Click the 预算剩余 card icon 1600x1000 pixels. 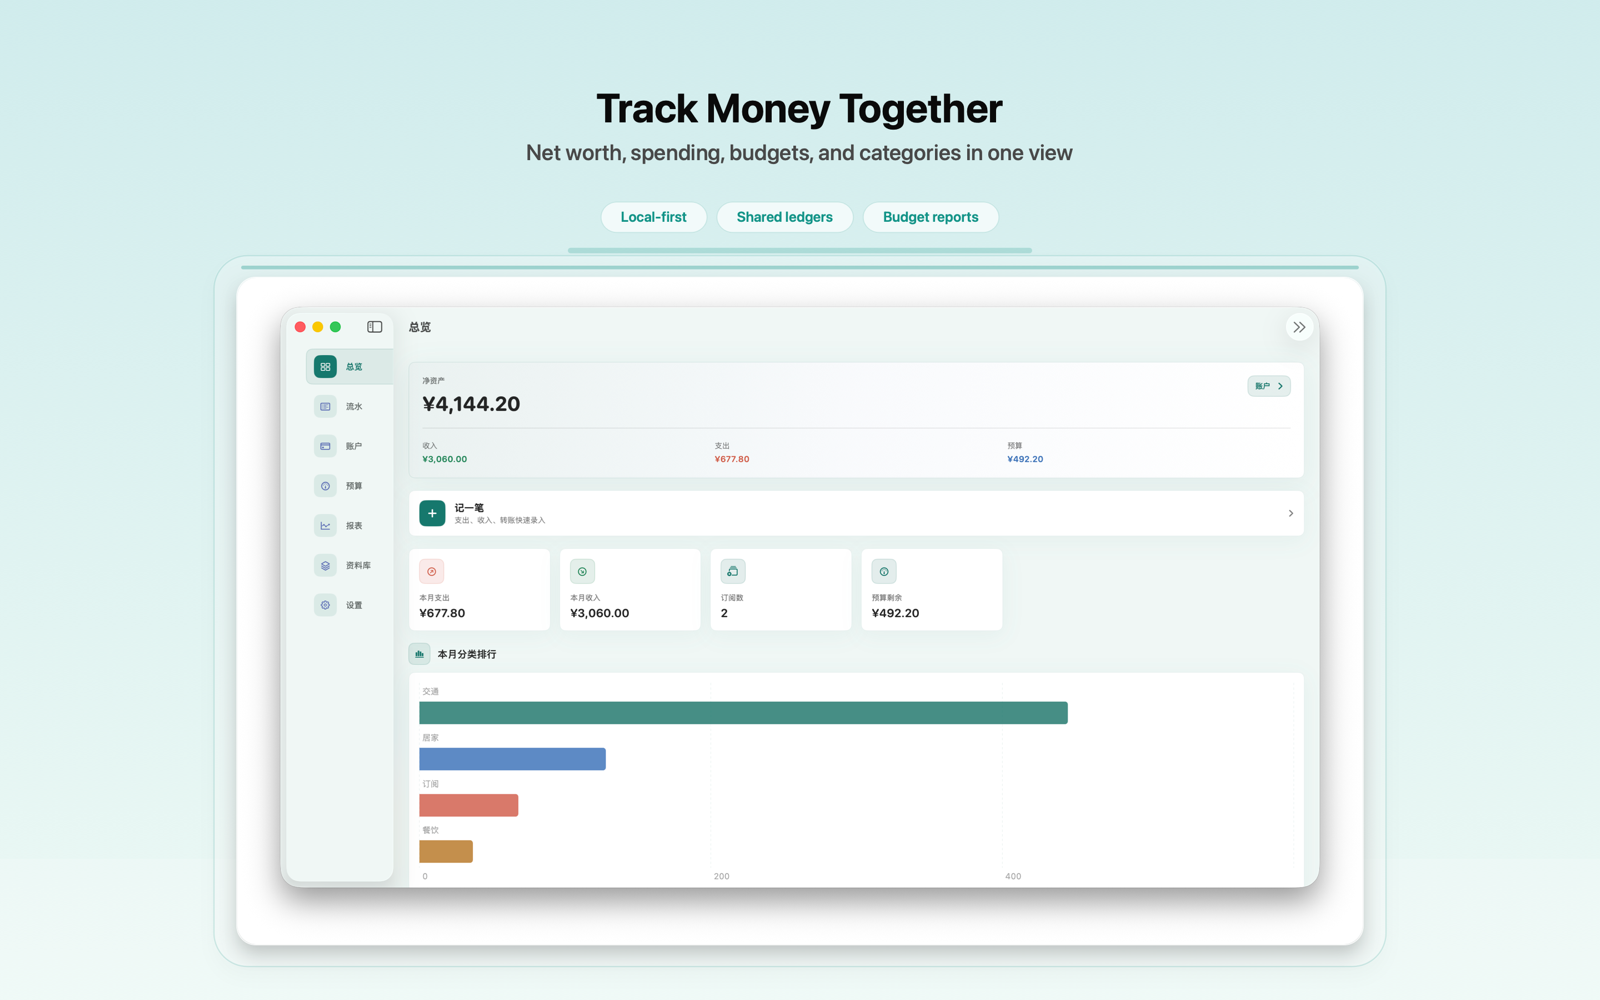coord(884,571)
